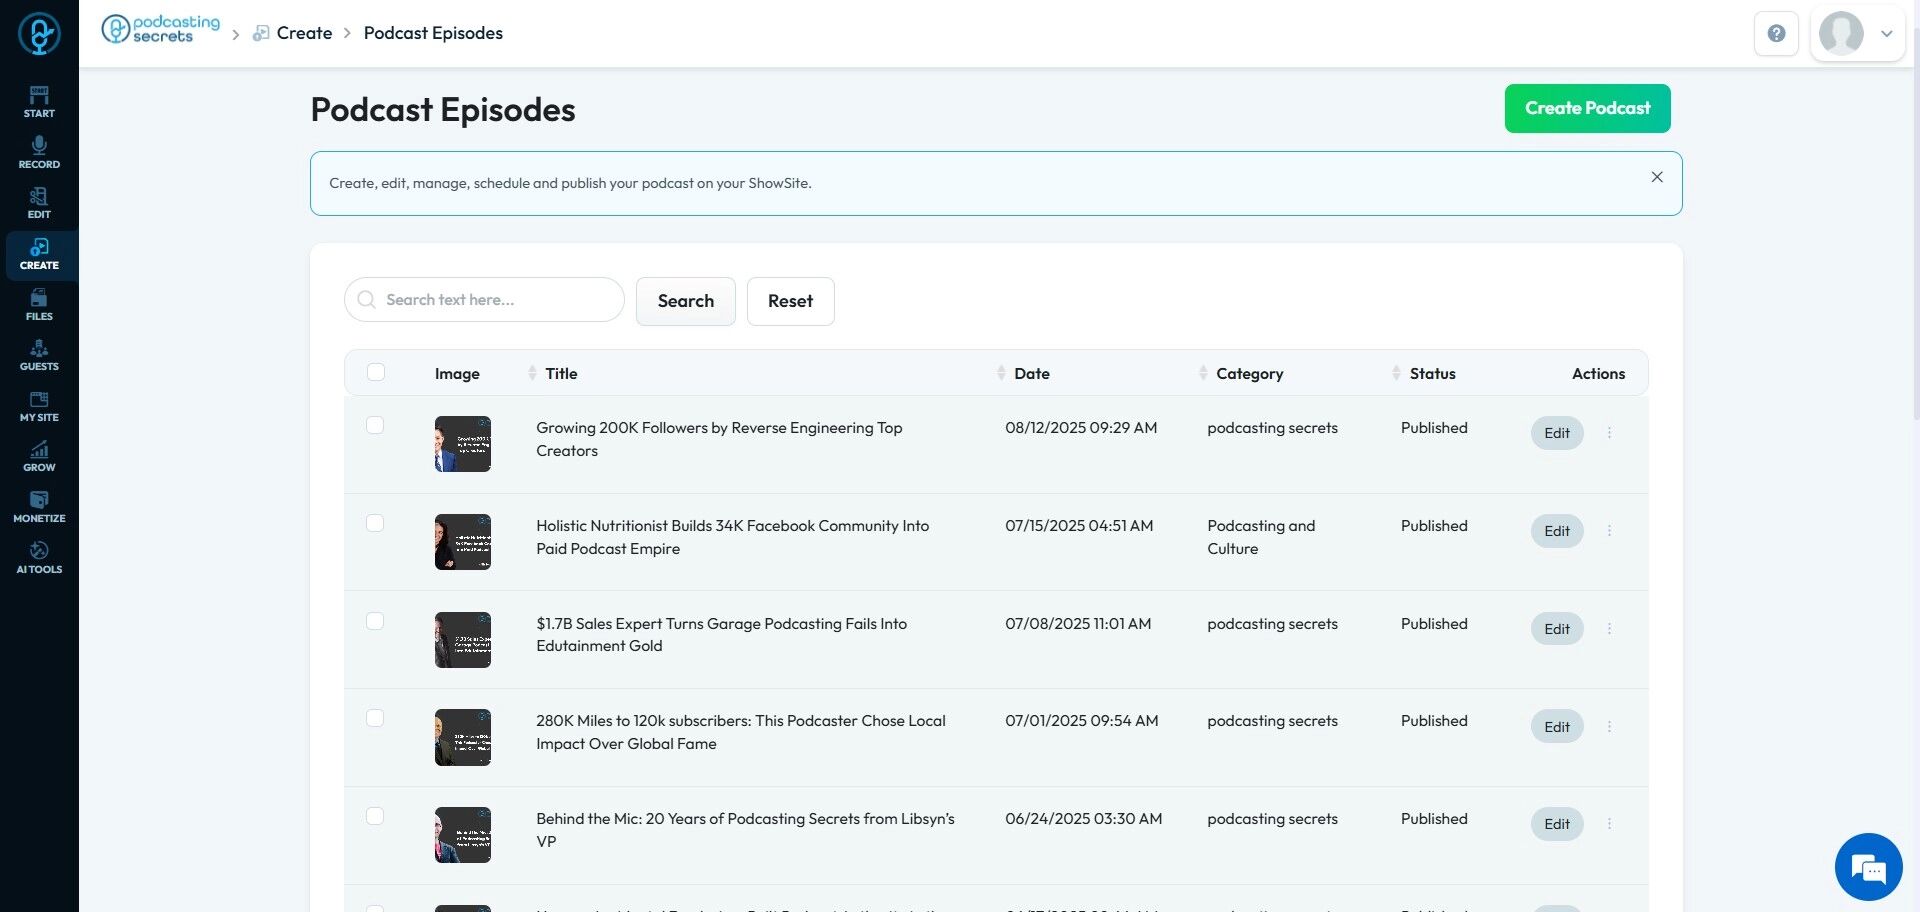This screenshot has width=1920, height=912.
Task: Open the Create section in sidebar
Action: click(x=39, y=255)
